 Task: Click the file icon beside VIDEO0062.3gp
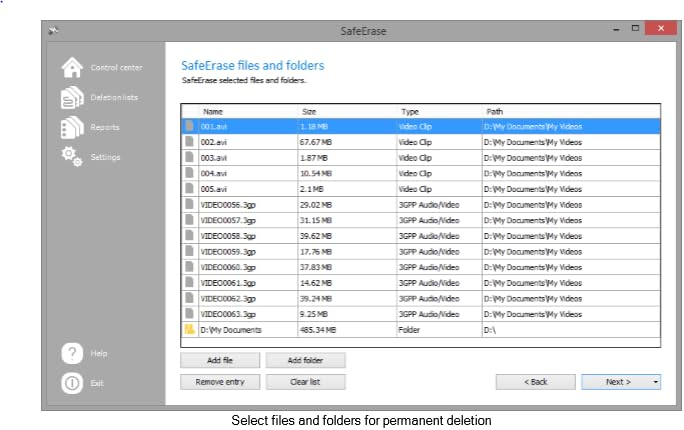tap(189, 298)
